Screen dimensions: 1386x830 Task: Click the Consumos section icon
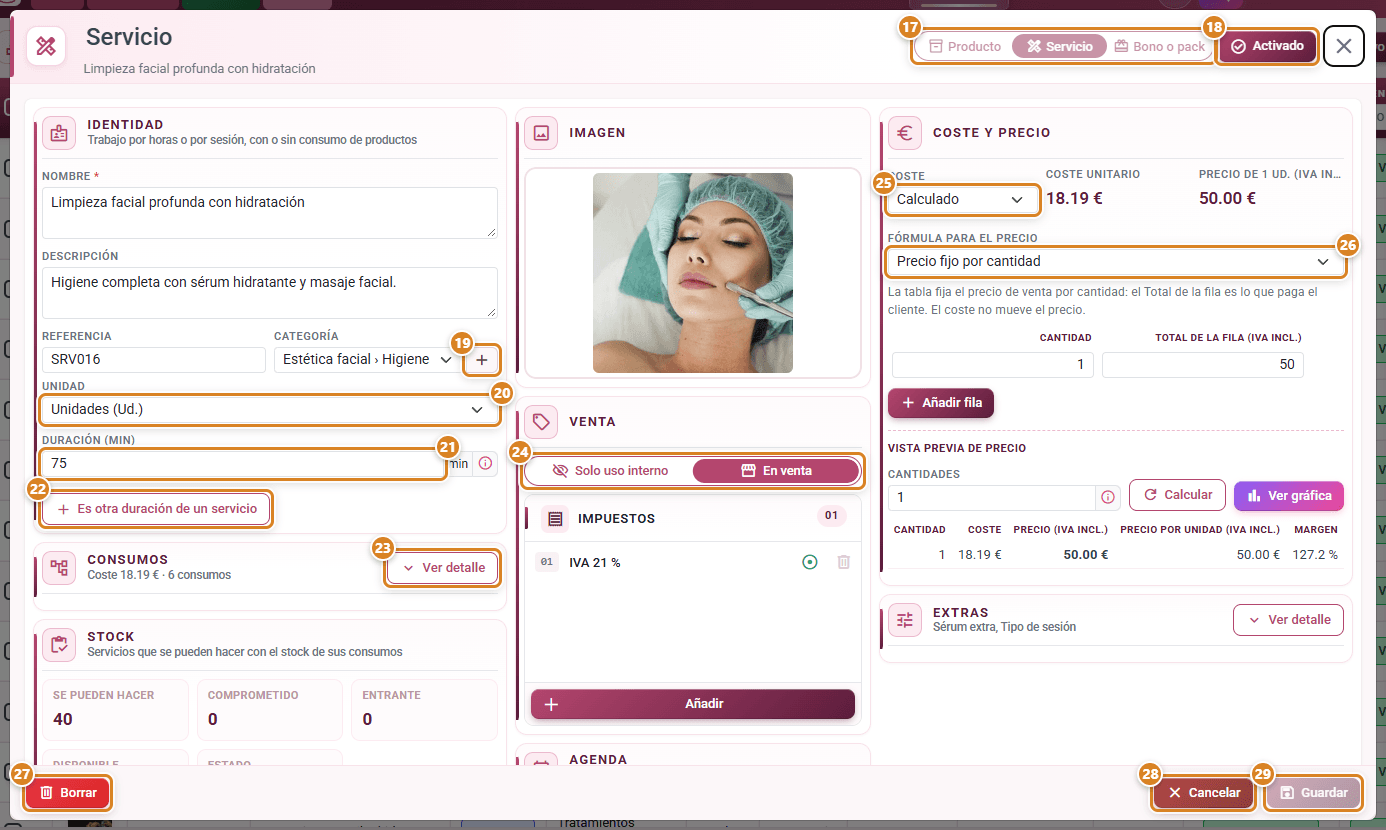point(60,568)
